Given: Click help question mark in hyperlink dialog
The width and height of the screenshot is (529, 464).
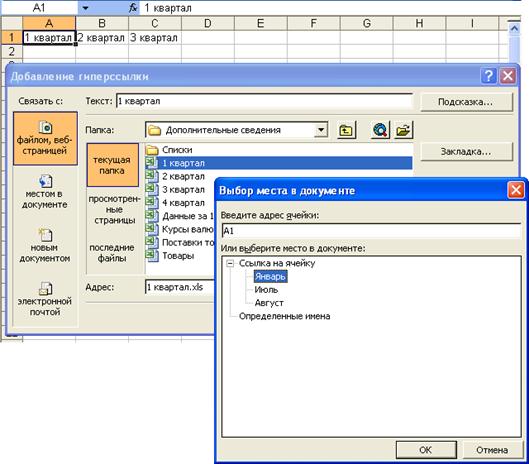Looking at the screenshot, I should pos(488,76).
